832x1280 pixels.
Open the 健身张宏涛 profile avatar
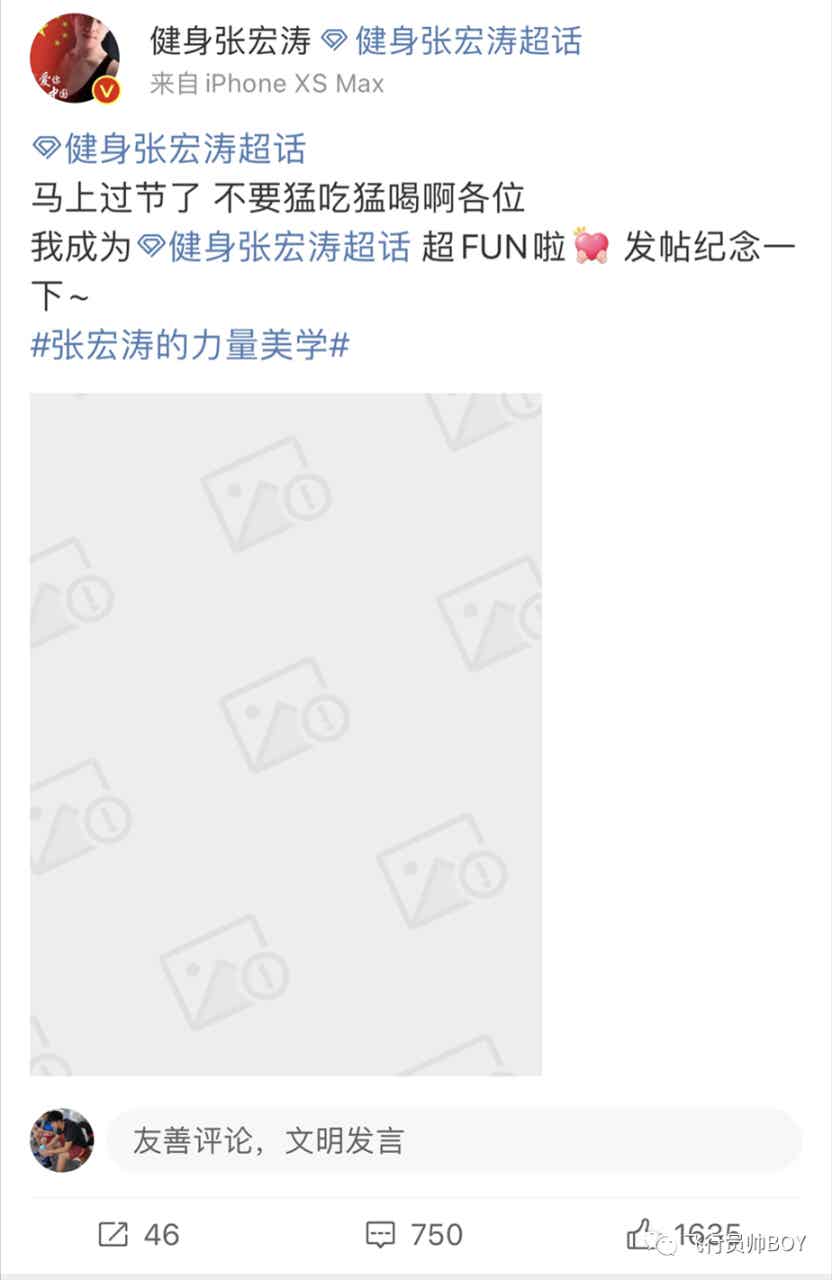tap(75, 58)
